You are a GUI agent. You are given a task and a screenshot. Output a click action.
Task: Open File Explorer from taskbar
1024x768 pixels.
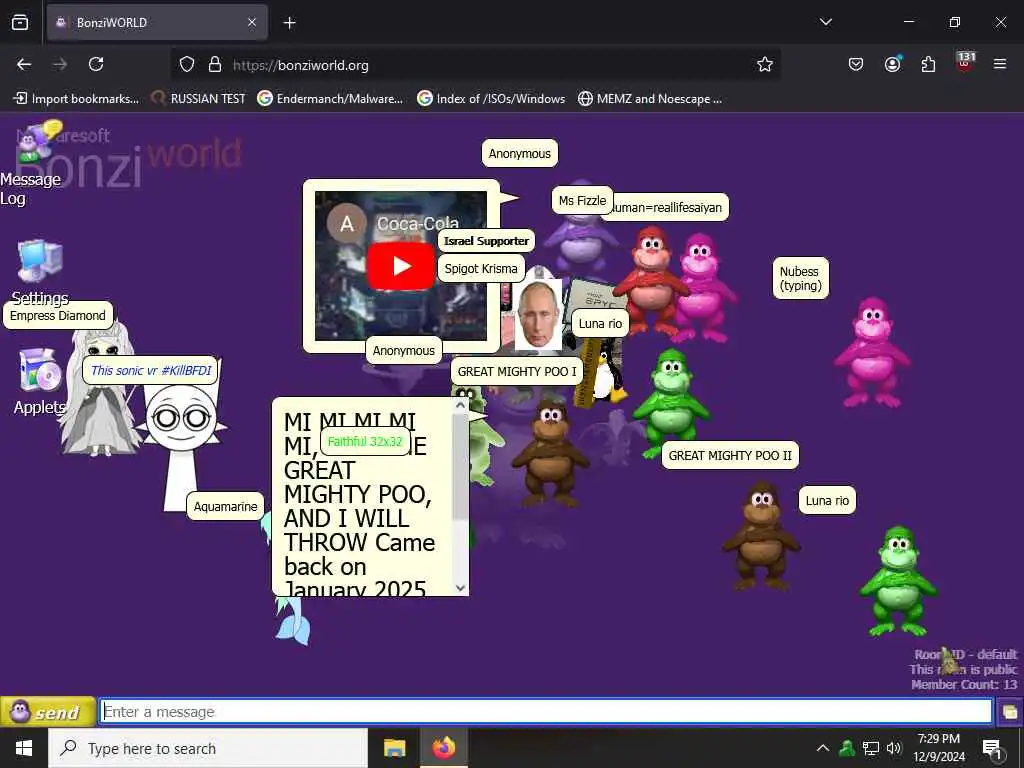[394, 748]
